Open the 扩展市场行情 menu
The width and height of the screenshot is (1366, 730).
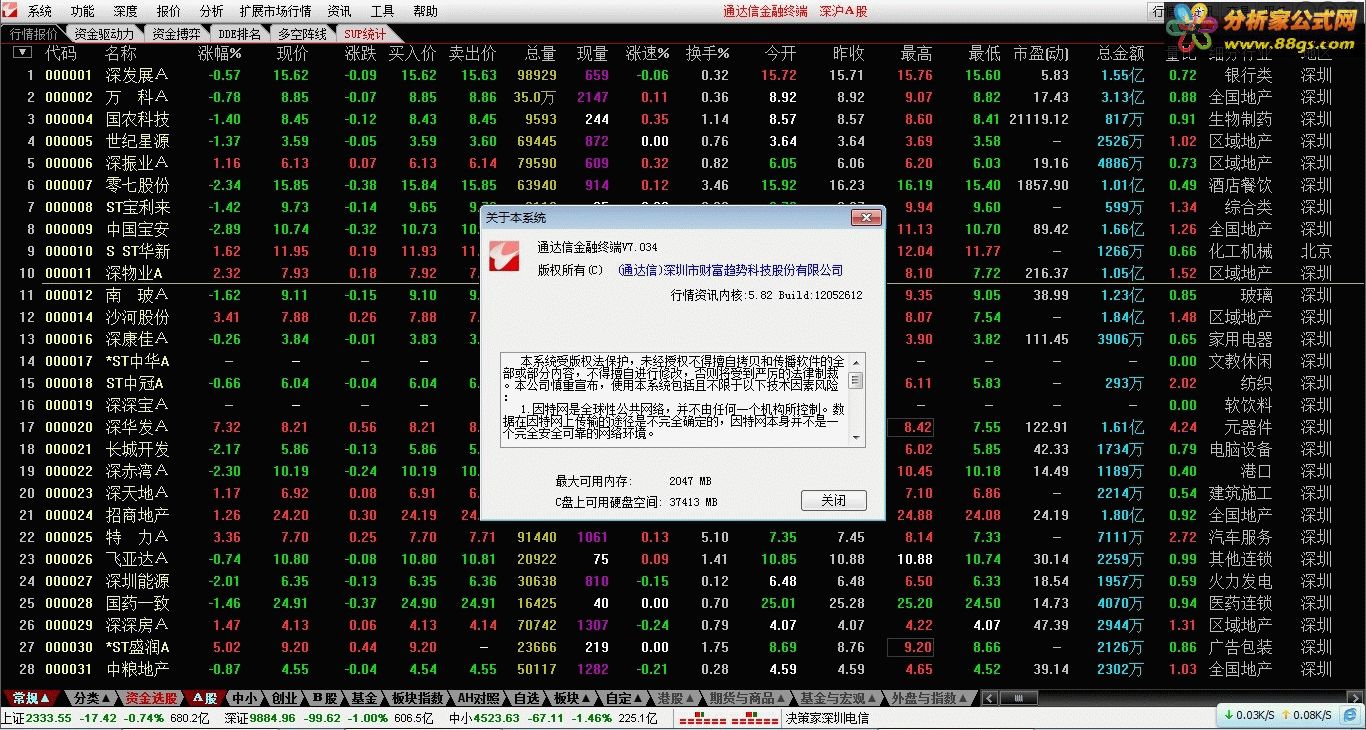tap(276, 12)
